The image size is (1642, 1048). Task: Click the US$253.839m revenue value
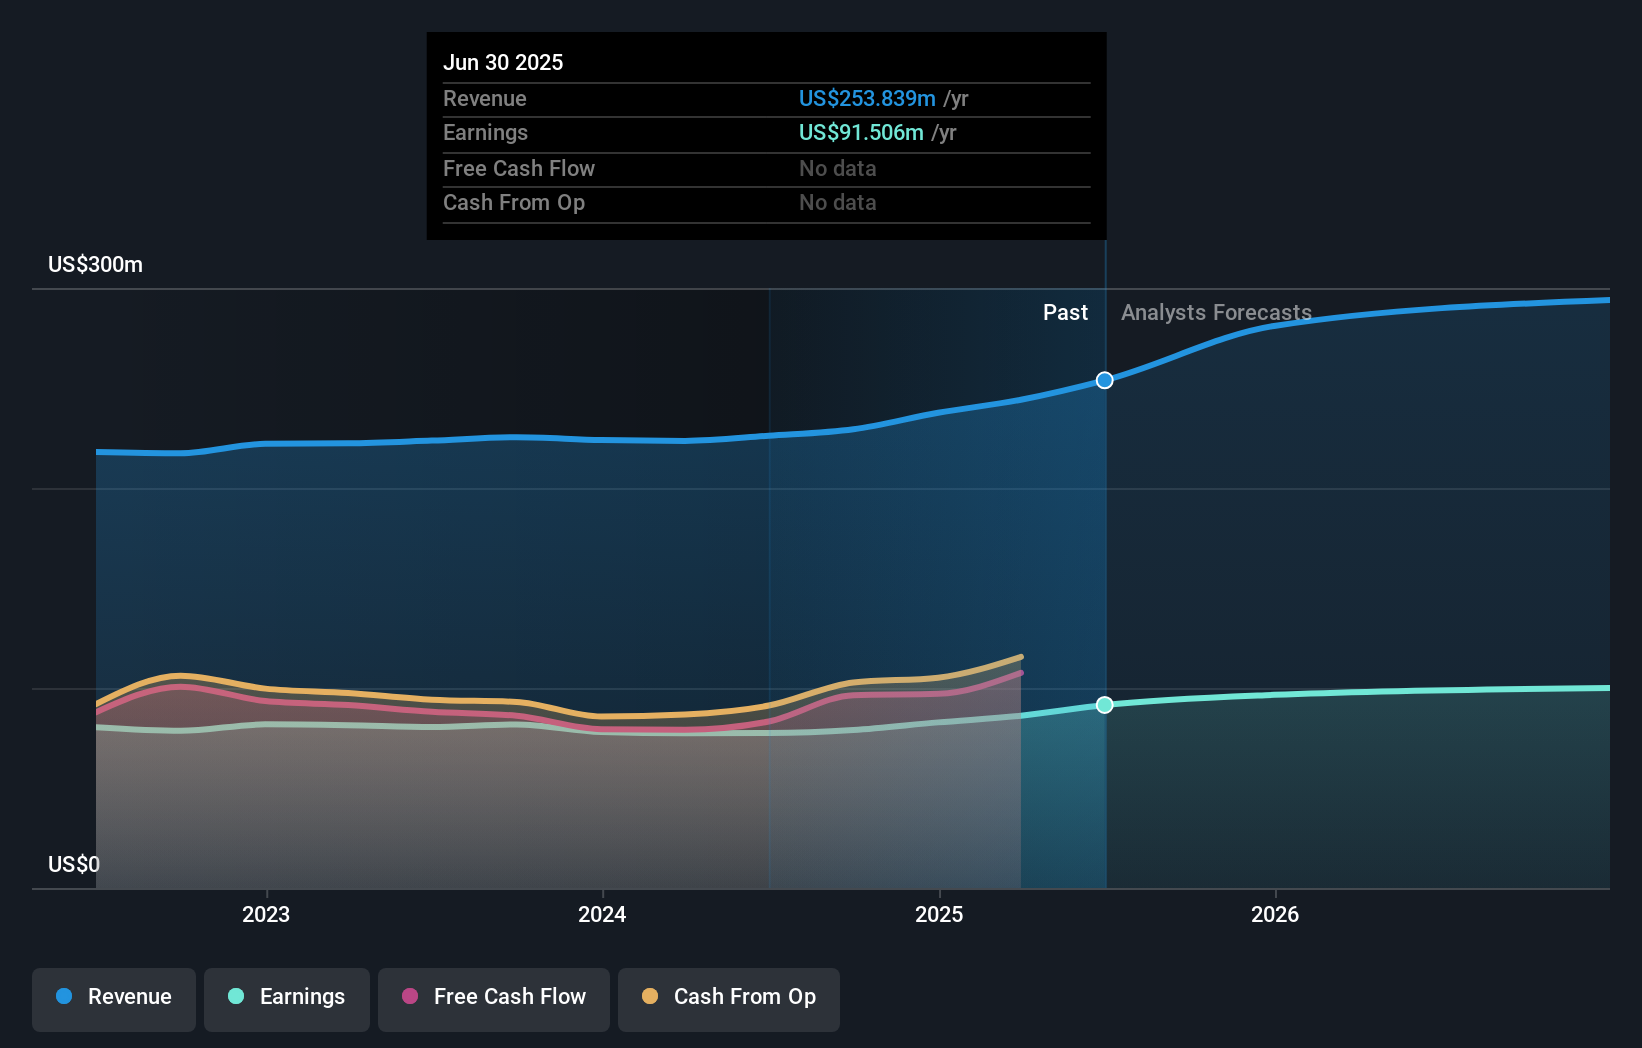tap(867, 98)
